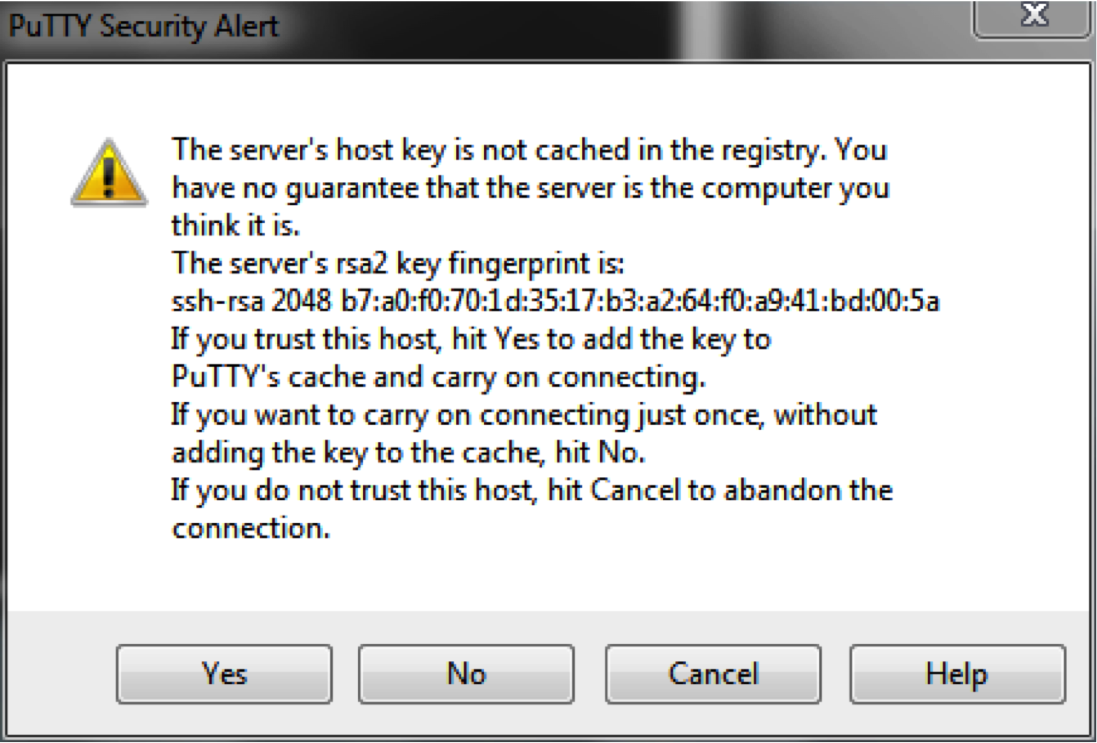
Task: Click the "think it is." text line
Action: coord(235,226)
